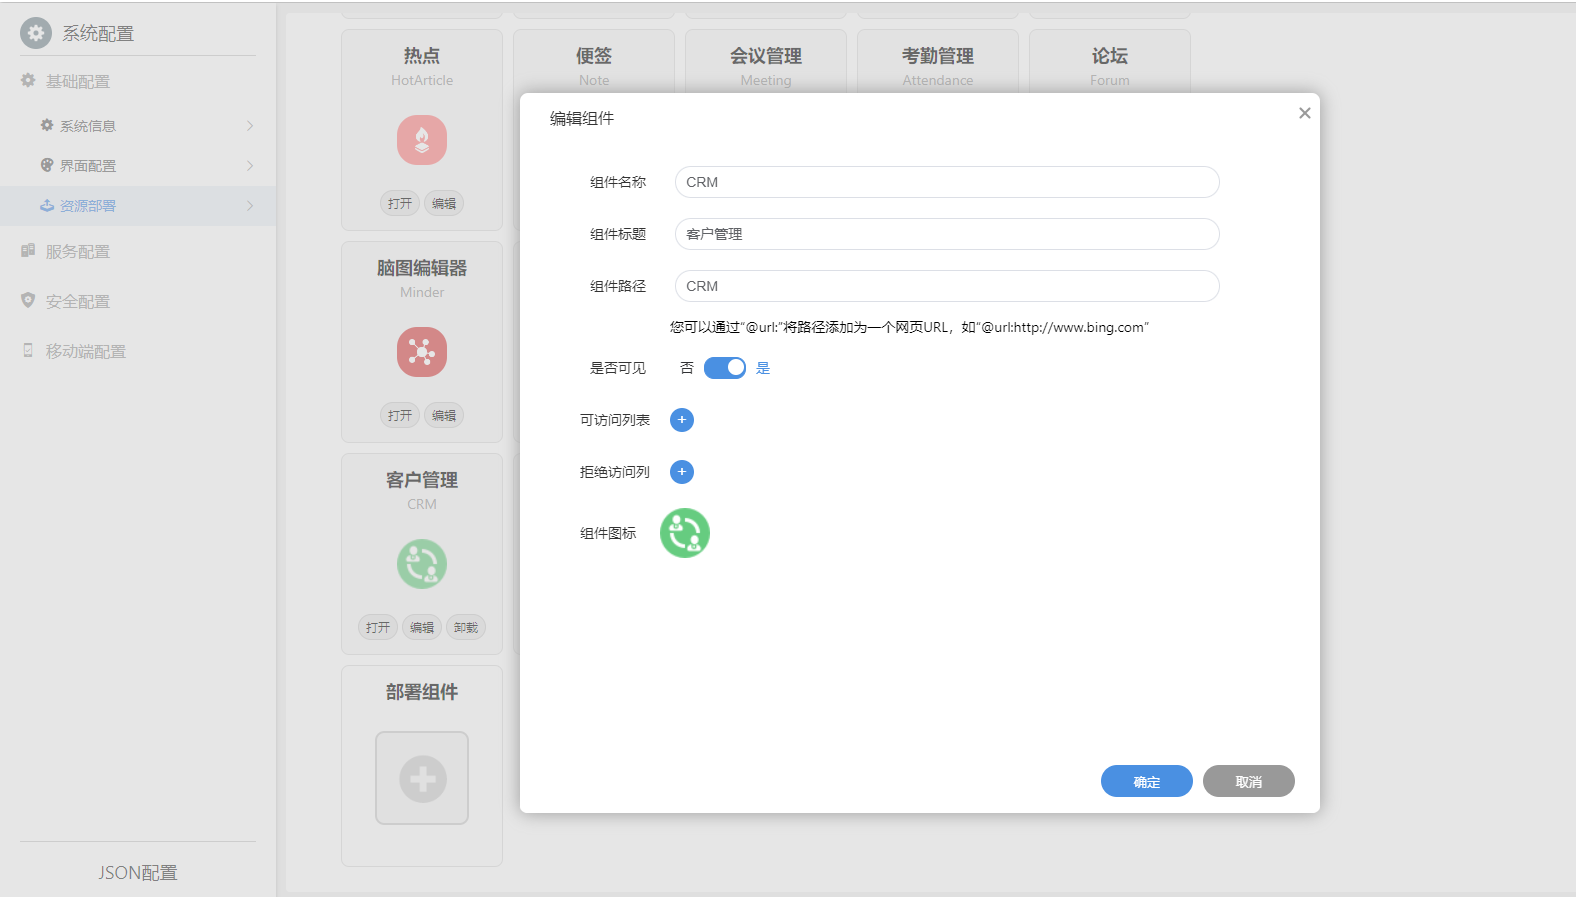Expand the 系统信息 submenu arrow

click(250, 126)
